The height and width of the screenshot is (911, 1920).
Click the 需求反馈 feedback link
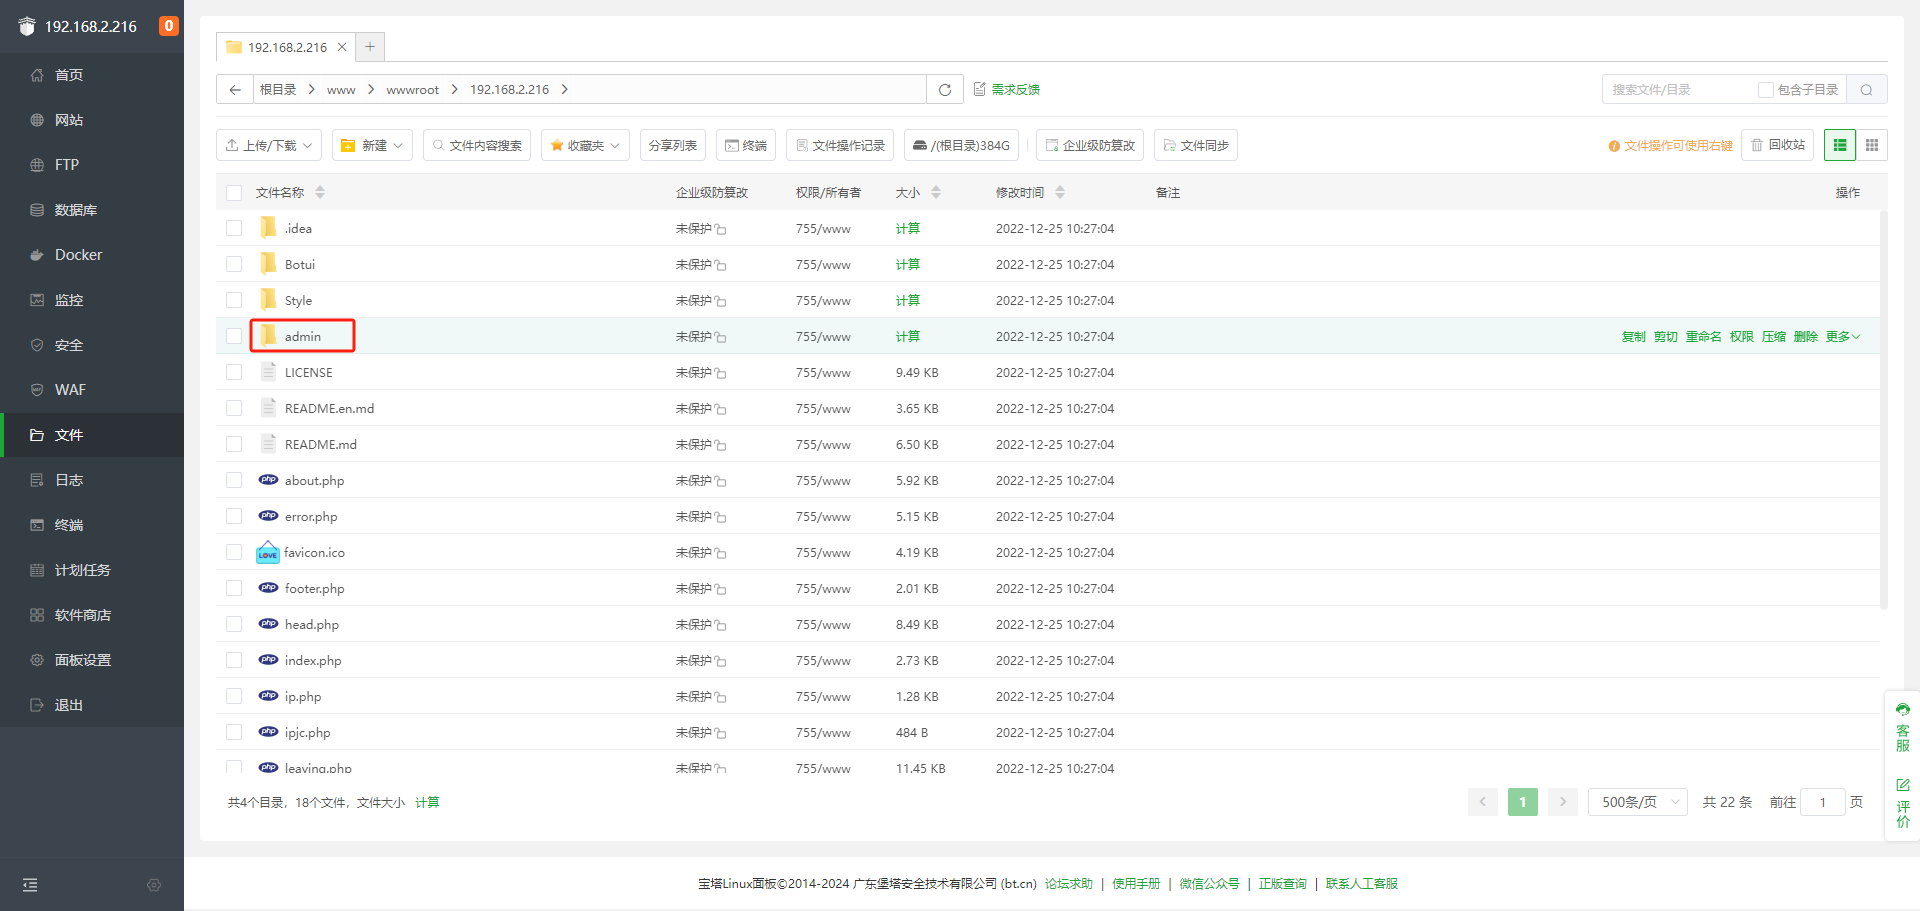(x=1007, y=89)
